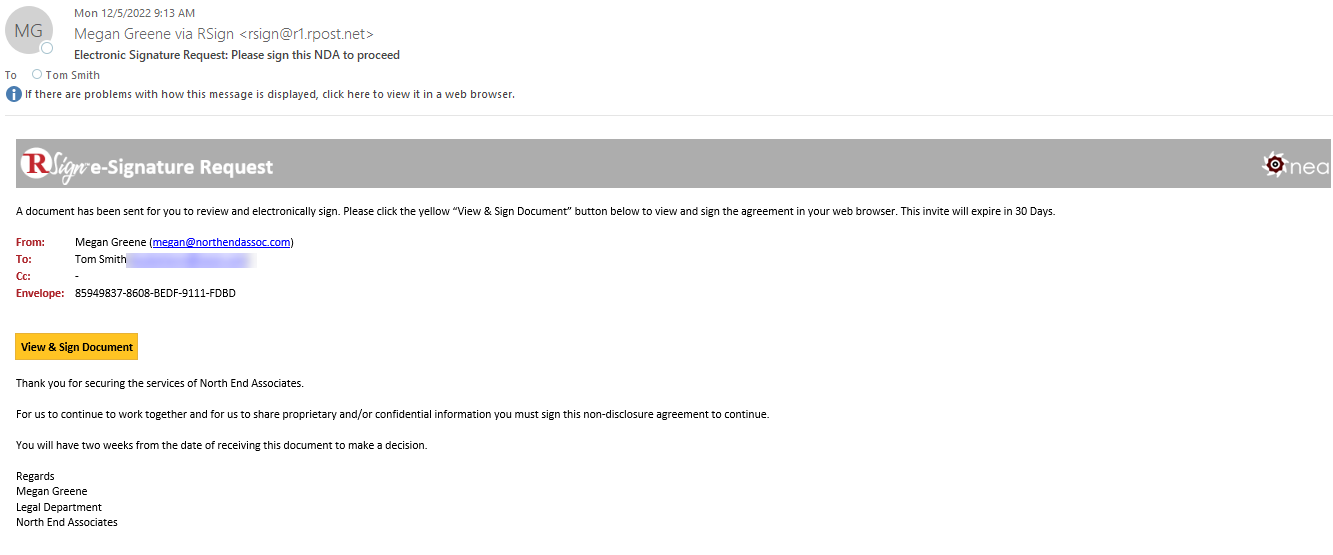Click the presence status dot on MG avatar
This screenshot has width=1333, height=555.
coord(46,48)
